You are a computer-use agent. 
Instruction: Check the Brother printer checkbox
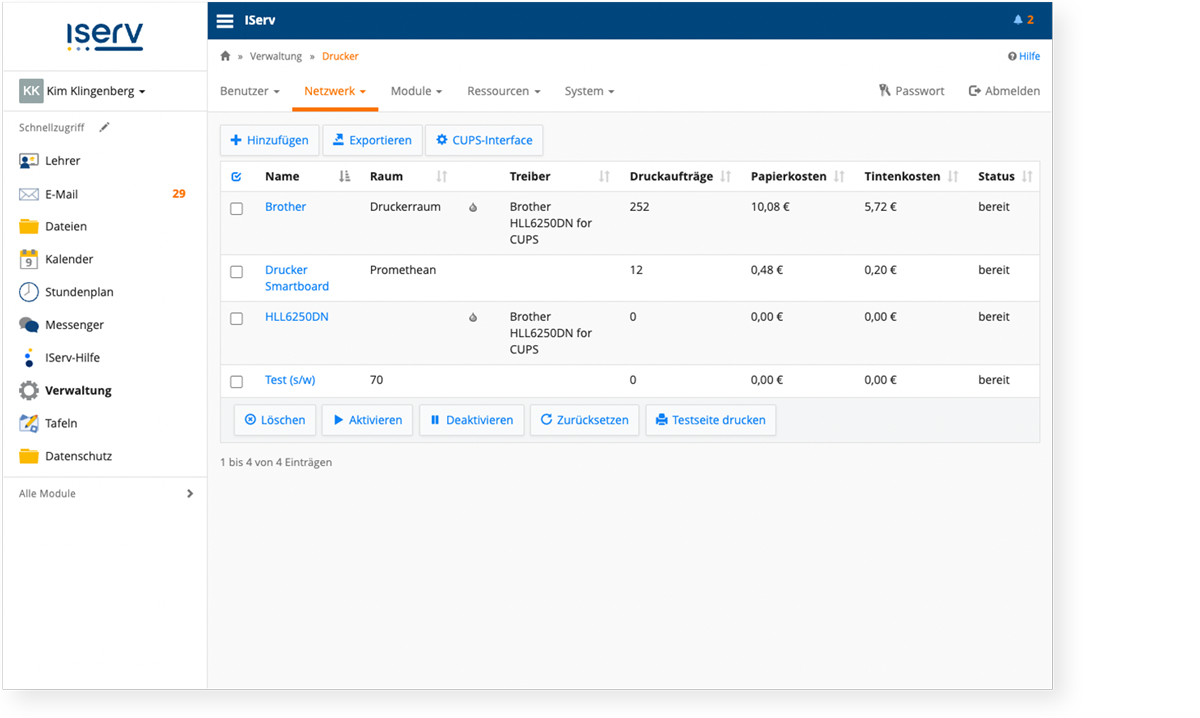pos(236,208)
